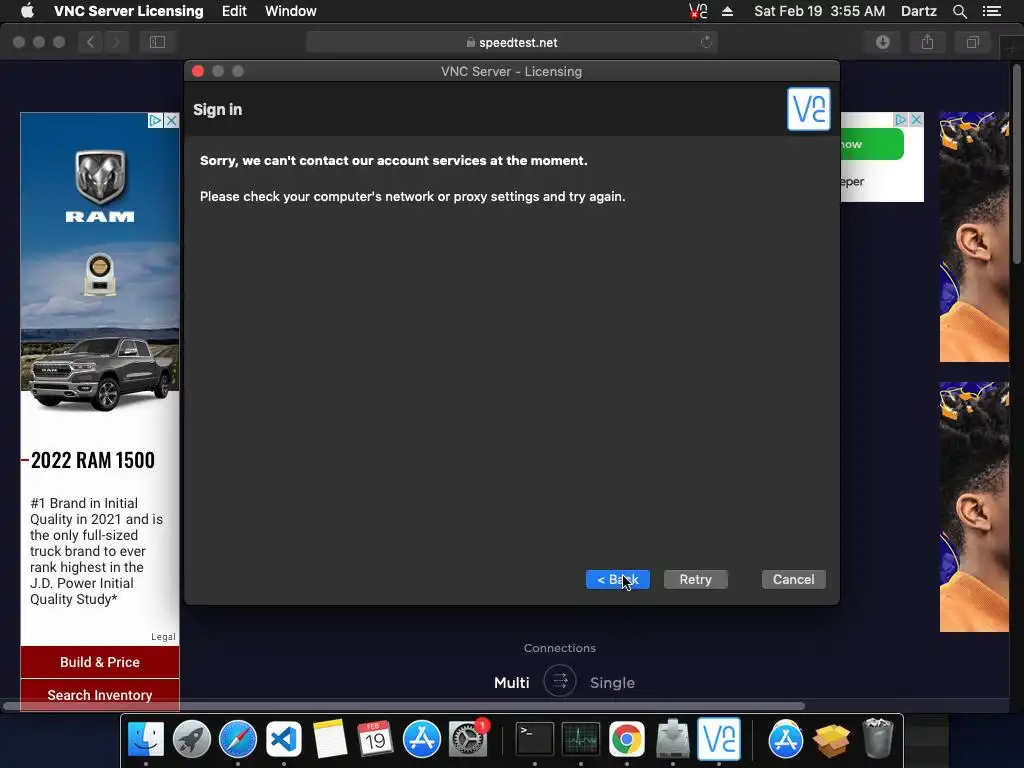This screenshot has height=768, width=1024.
Task: Click Search Inventory in RAM ad
Action: click(x=100, y=695)
